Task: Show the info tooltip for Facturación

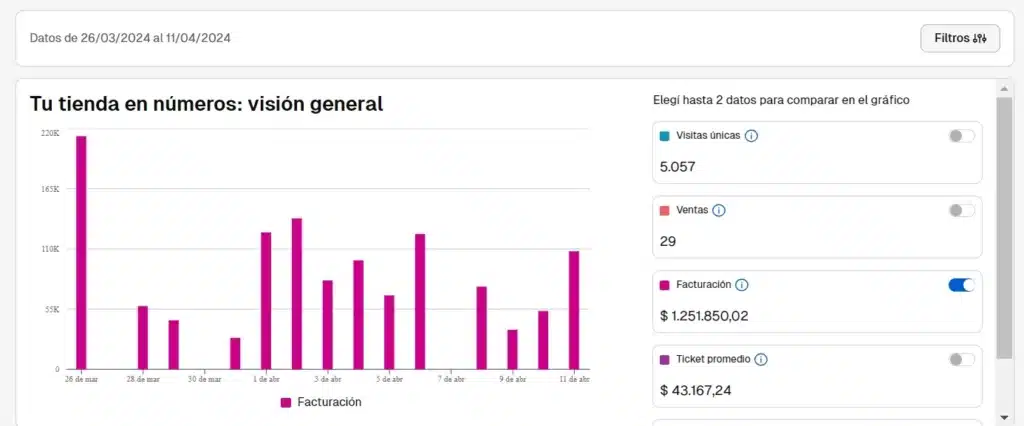Action: [741, 285]
